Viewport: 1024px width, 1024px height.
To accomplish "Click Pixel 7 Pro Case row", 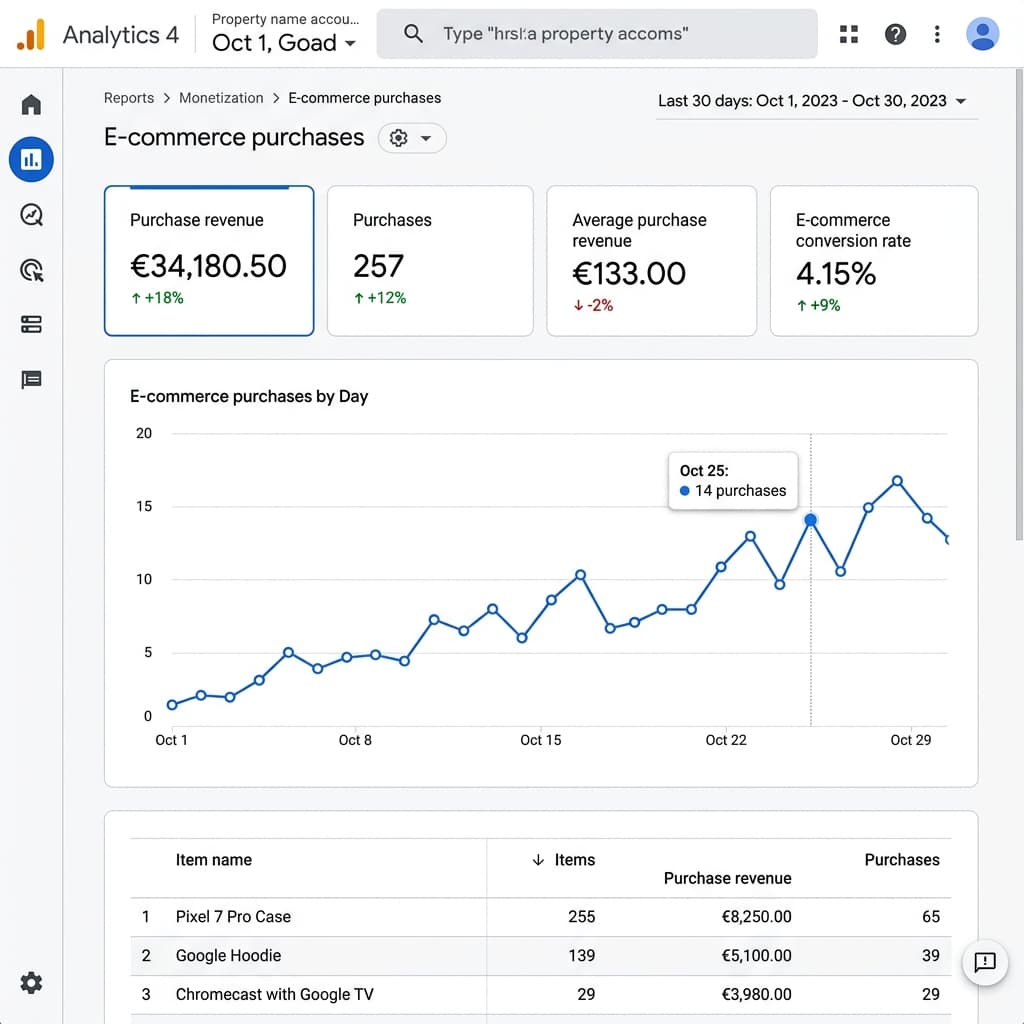I will tap(541, 917).
